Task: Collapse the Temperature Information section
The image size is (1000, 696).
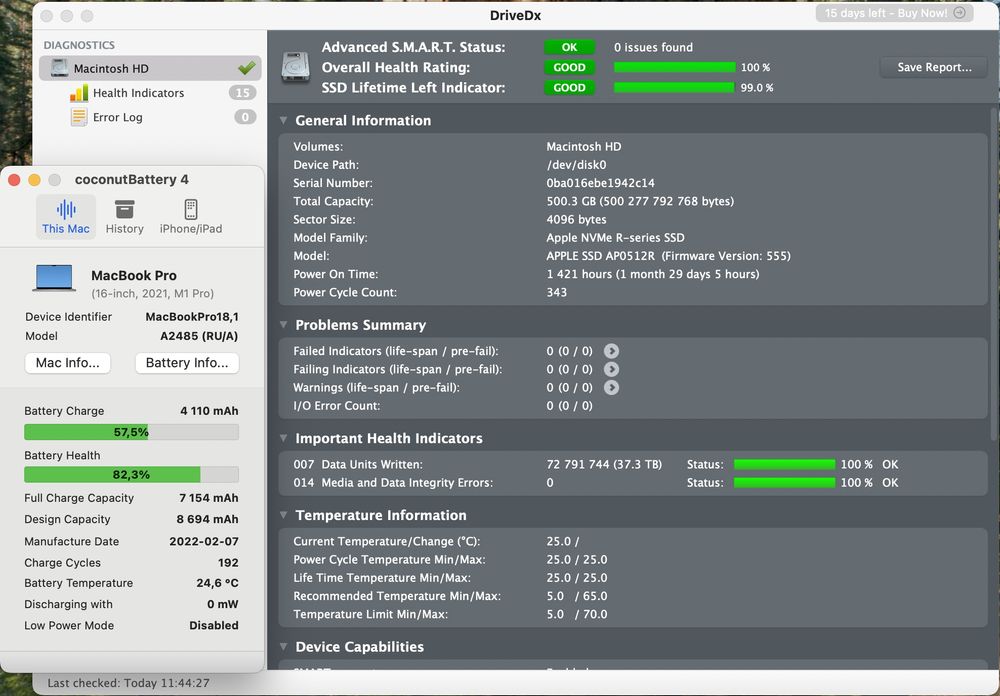Action: click(283, 515)
